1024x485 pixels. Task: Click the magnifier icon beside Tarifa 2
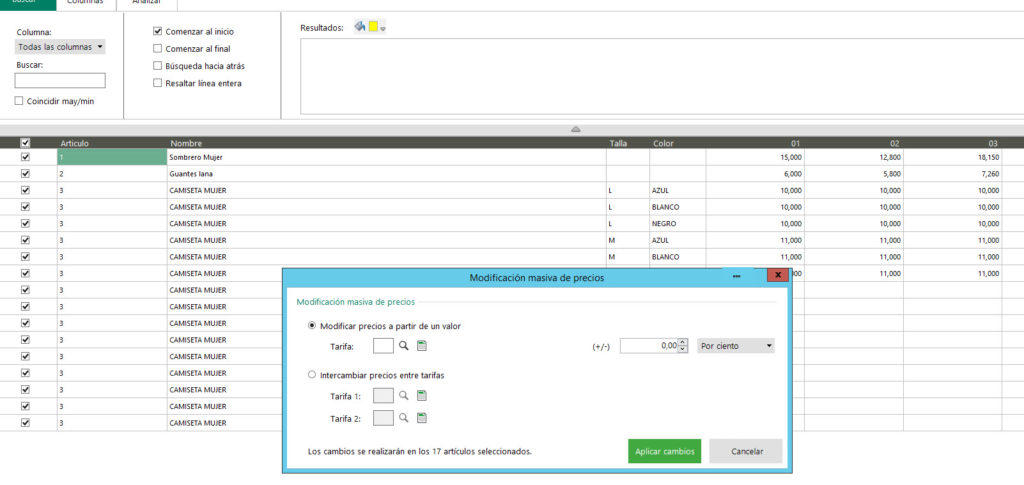pos(404,418)
